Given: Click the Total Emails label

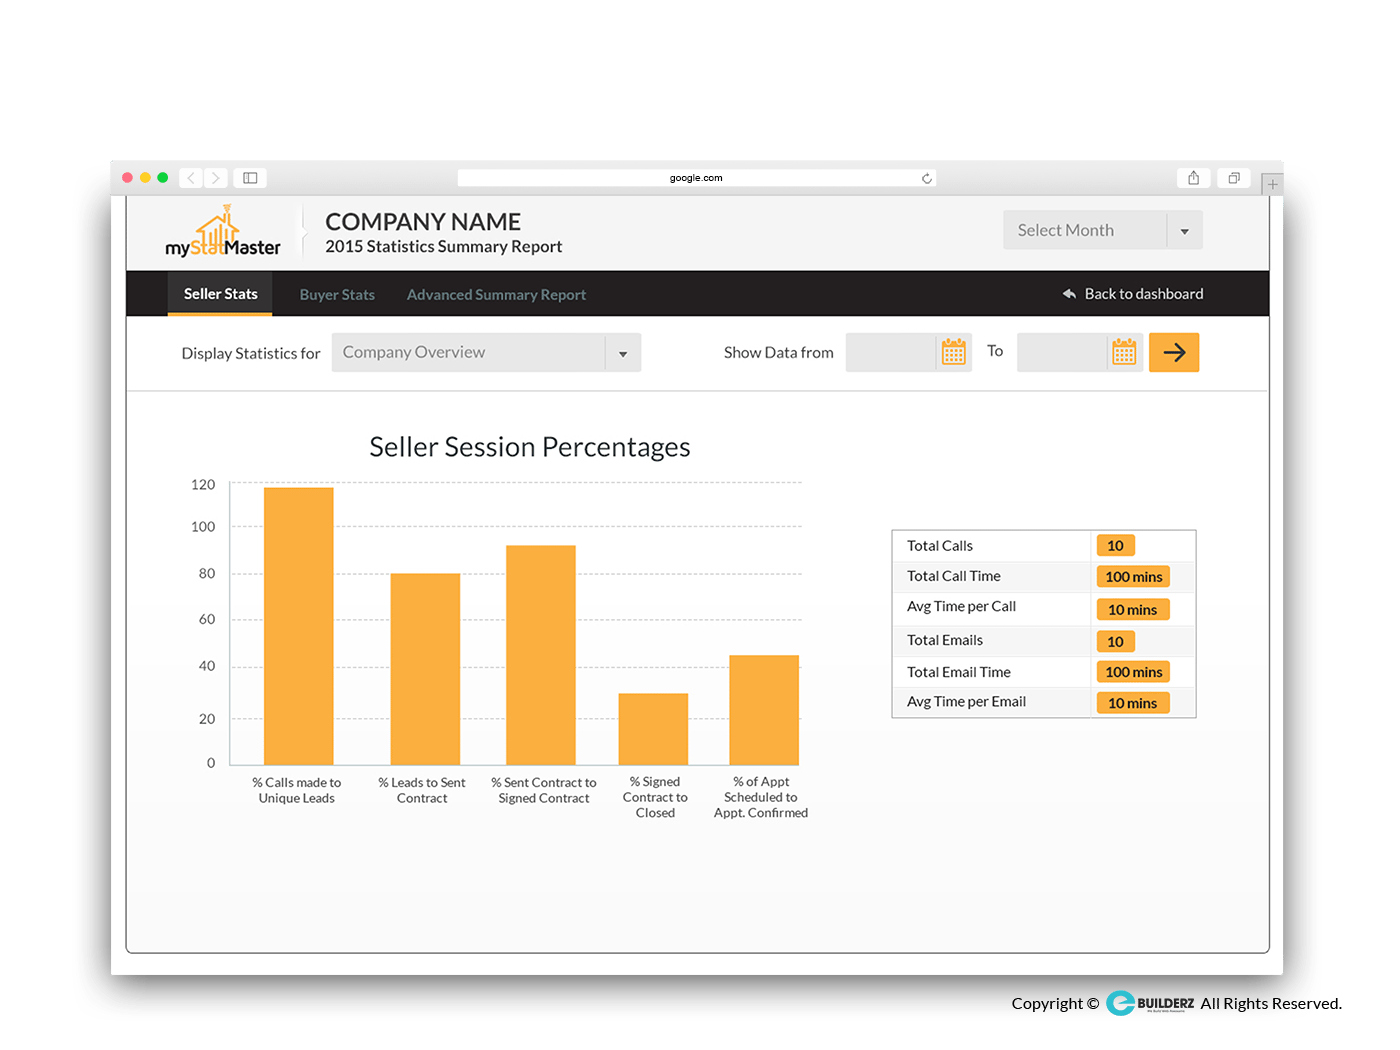Looking at the screenshot, I should pos(945,640).
